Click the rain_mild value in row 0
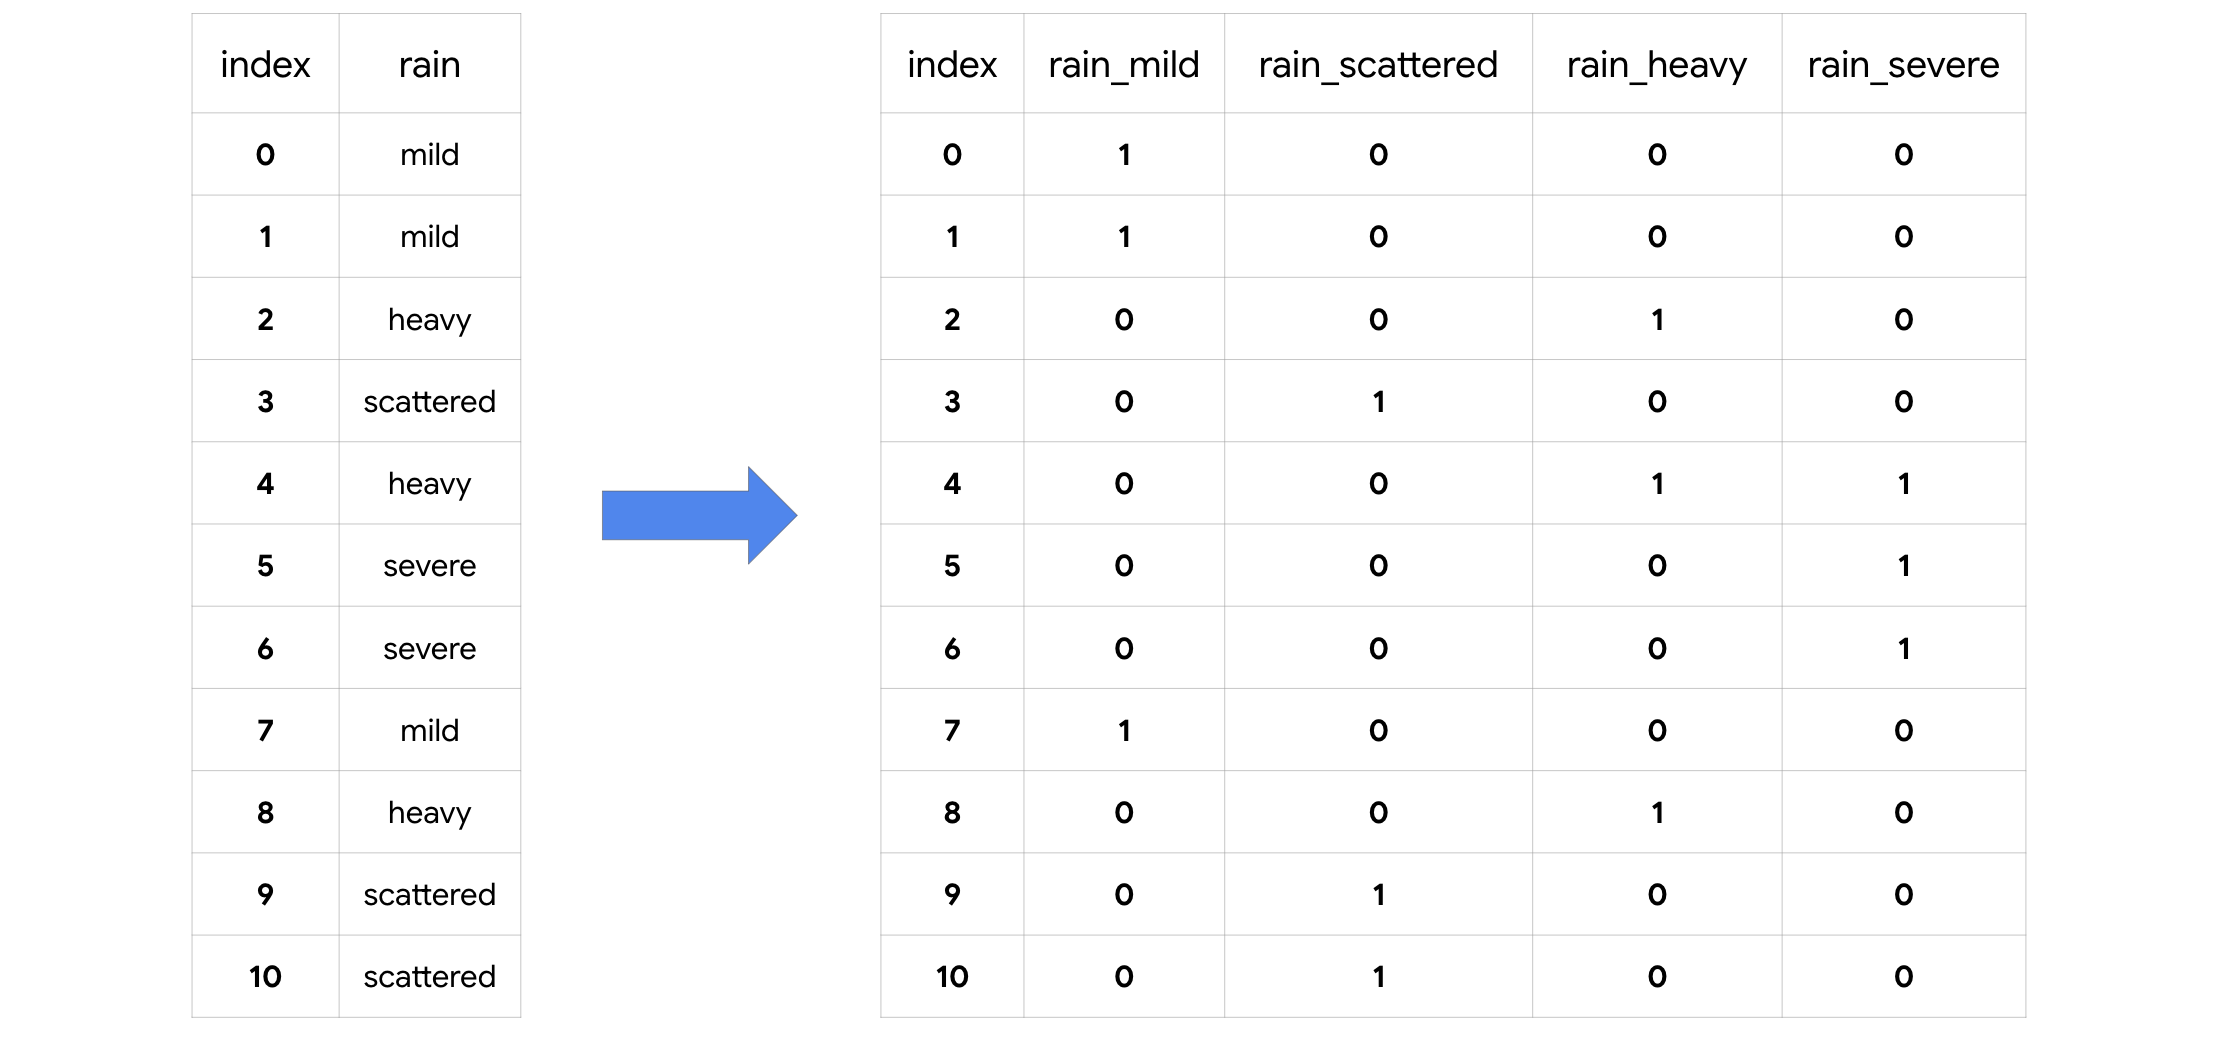This screenshot has width=2218, height=1038. (x=1124, y=155)
